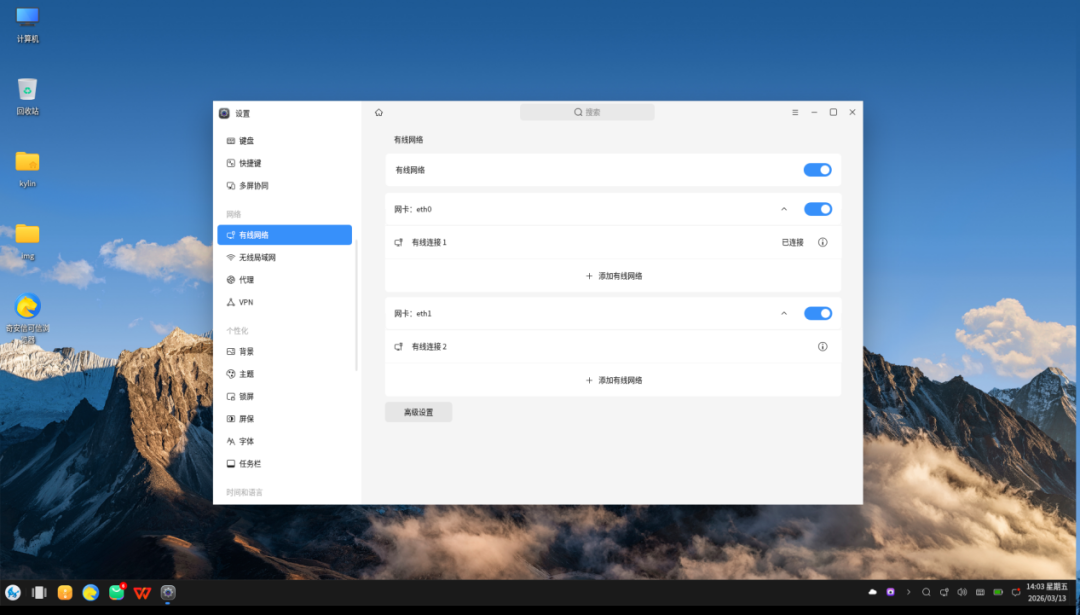
Task: Disable the eth1 network card
Action: 818,313
